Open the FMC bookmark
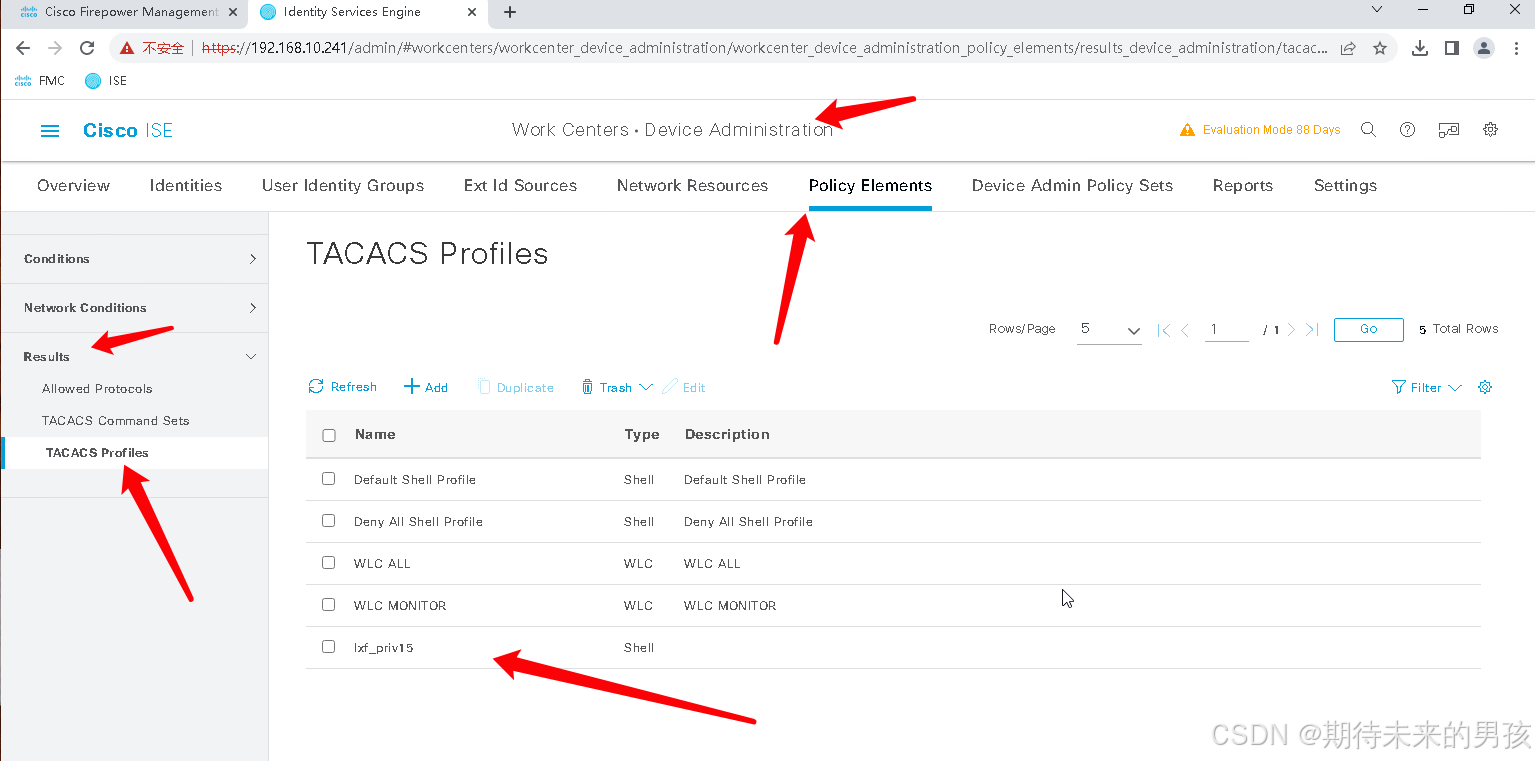The width and height of the screenshot is (1535, 761). 40,81
